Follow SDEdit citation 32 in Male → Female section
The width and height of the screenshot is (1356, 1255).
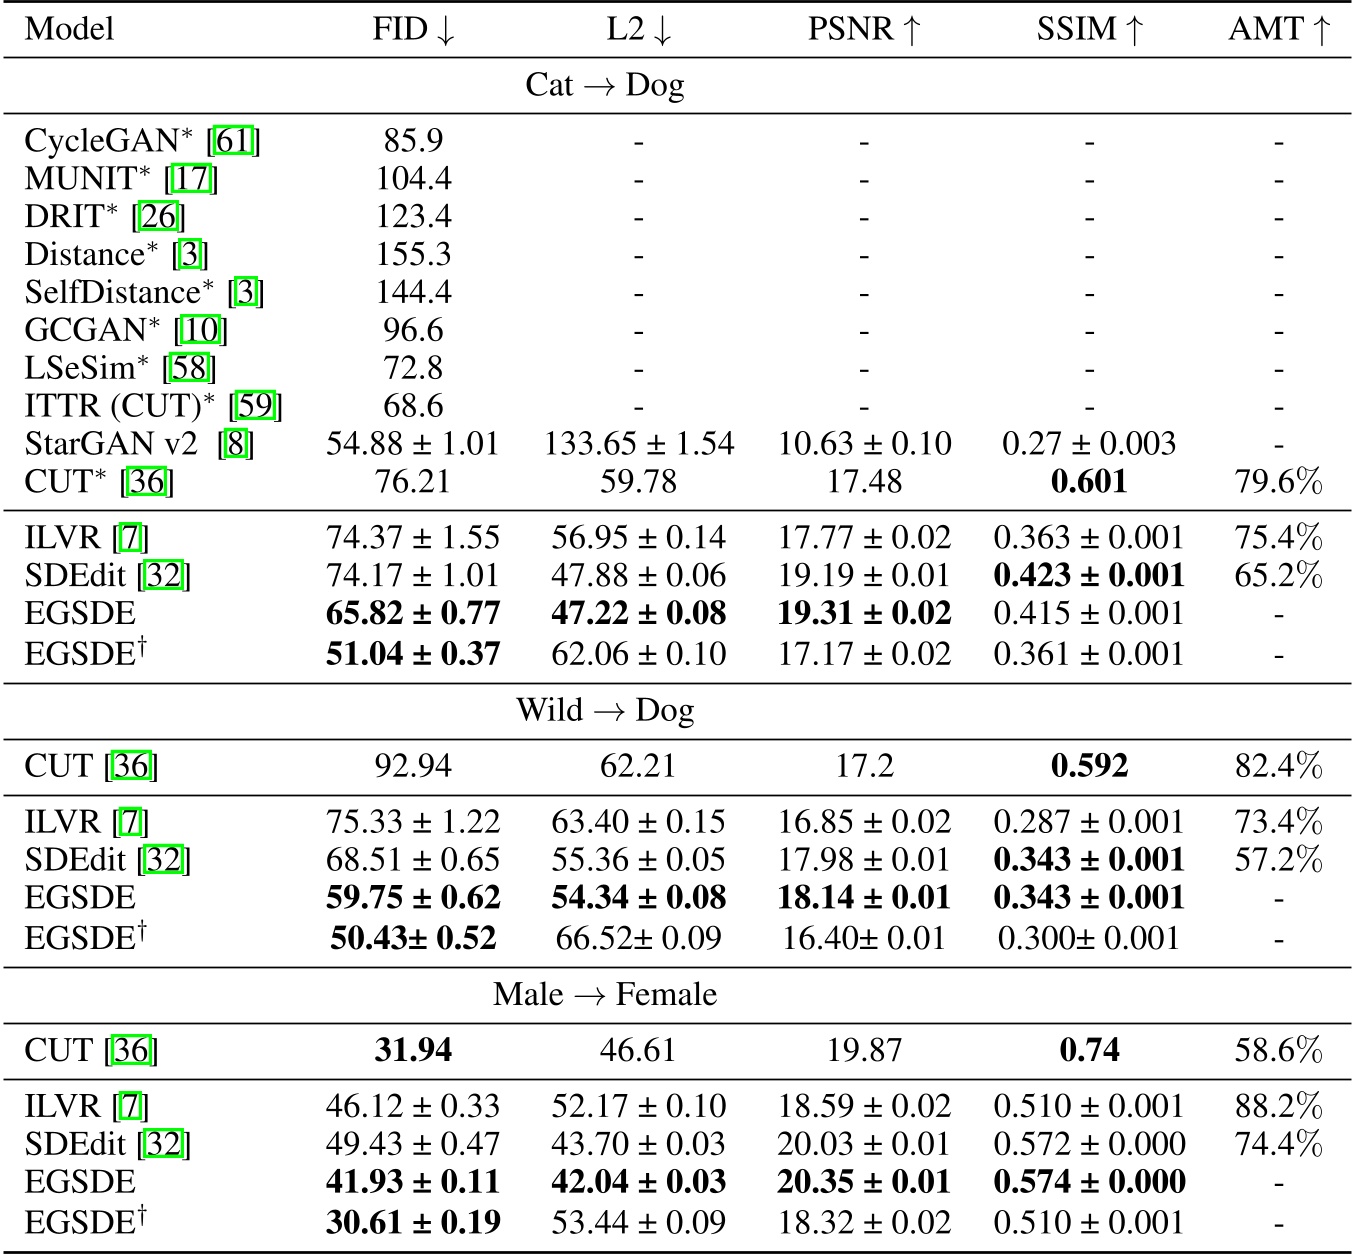[x=164, y=1145]
